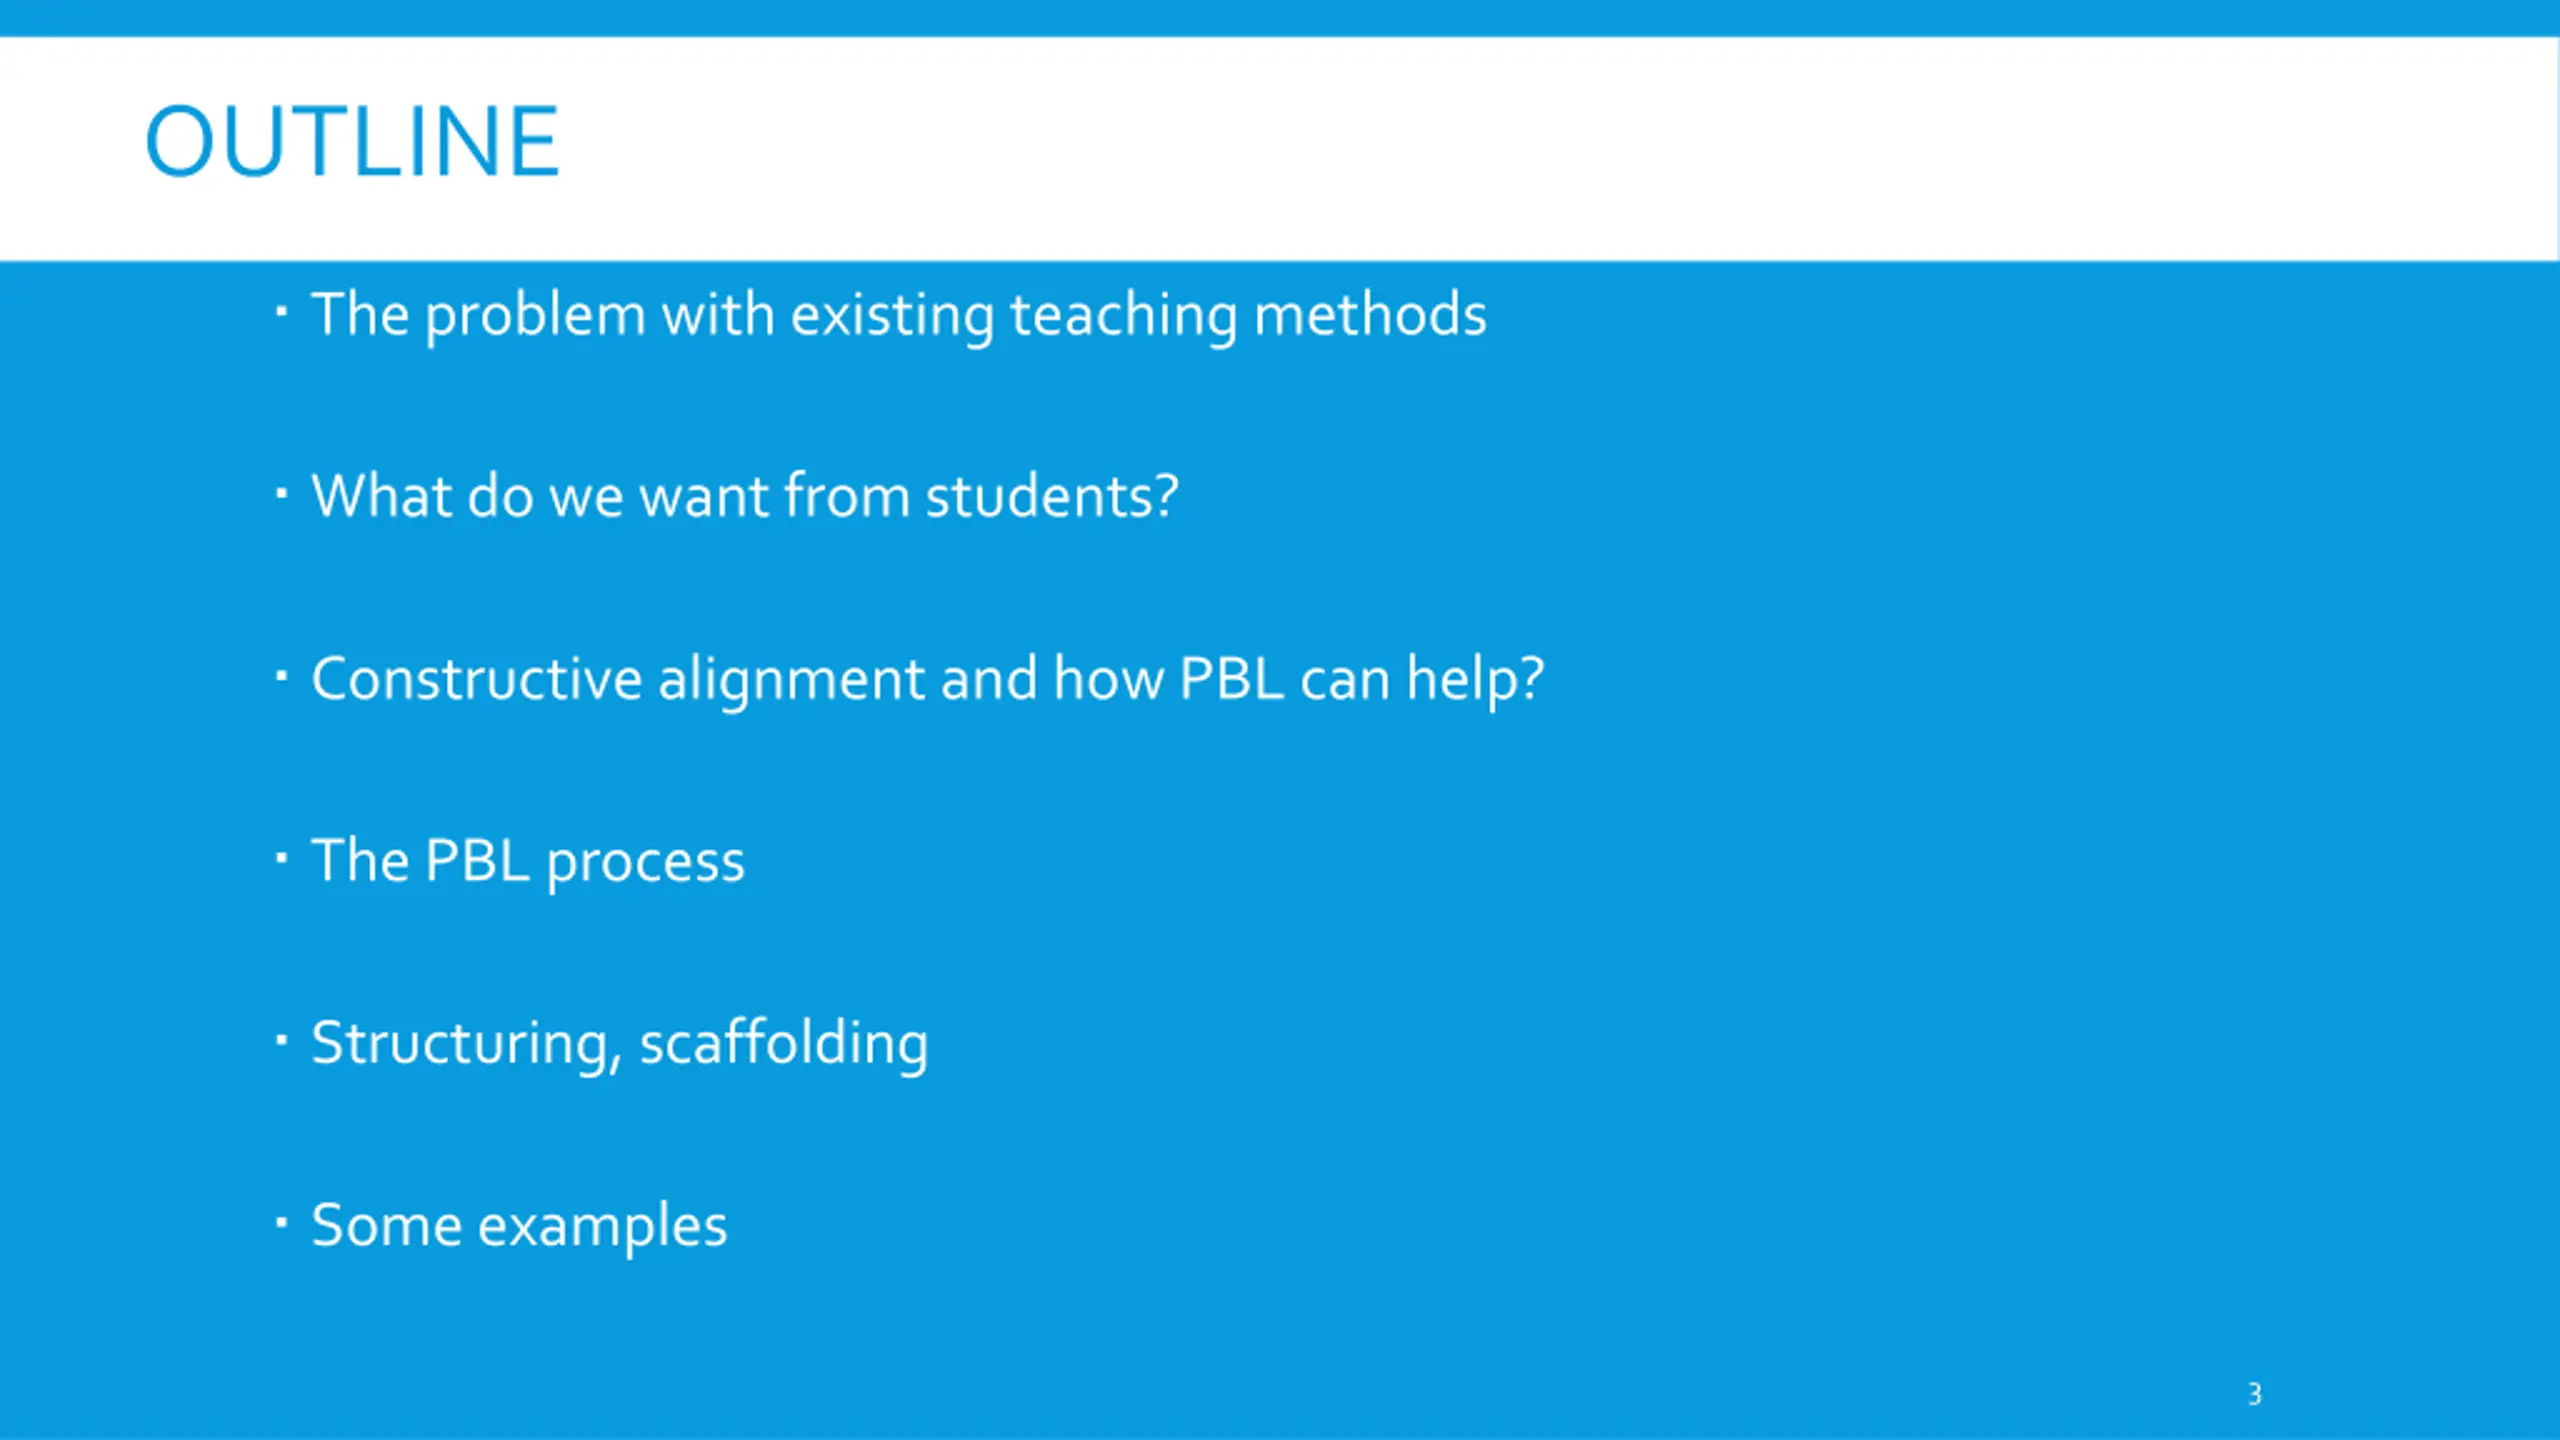The image size is (2560, 1440).
Task: Click slide number 3 in corner
Action: (x=2254, y=1394)
